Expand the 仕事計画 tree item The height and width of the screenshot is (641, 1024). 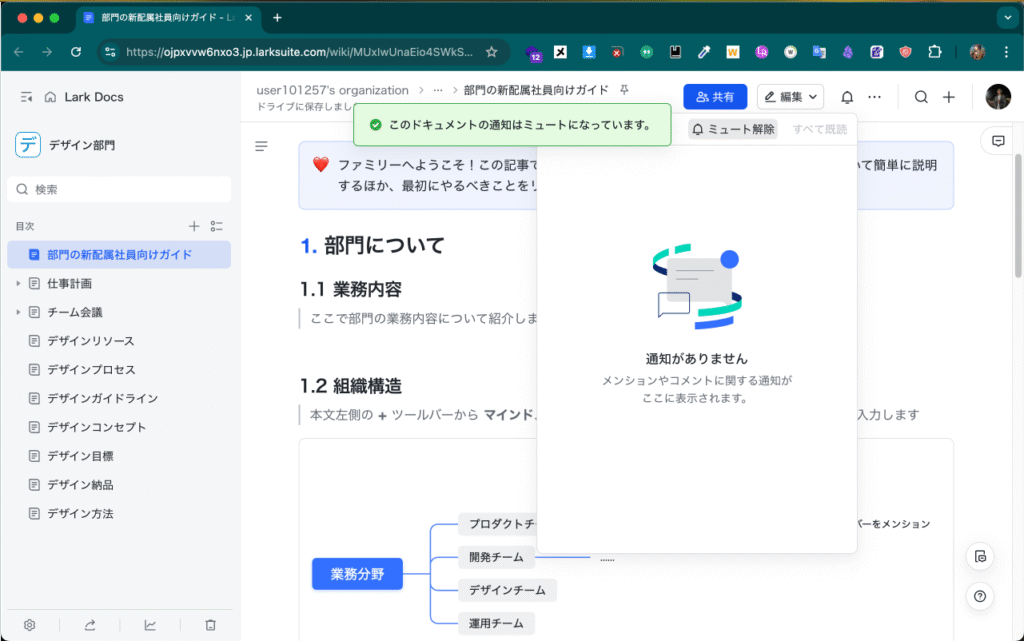18,284
